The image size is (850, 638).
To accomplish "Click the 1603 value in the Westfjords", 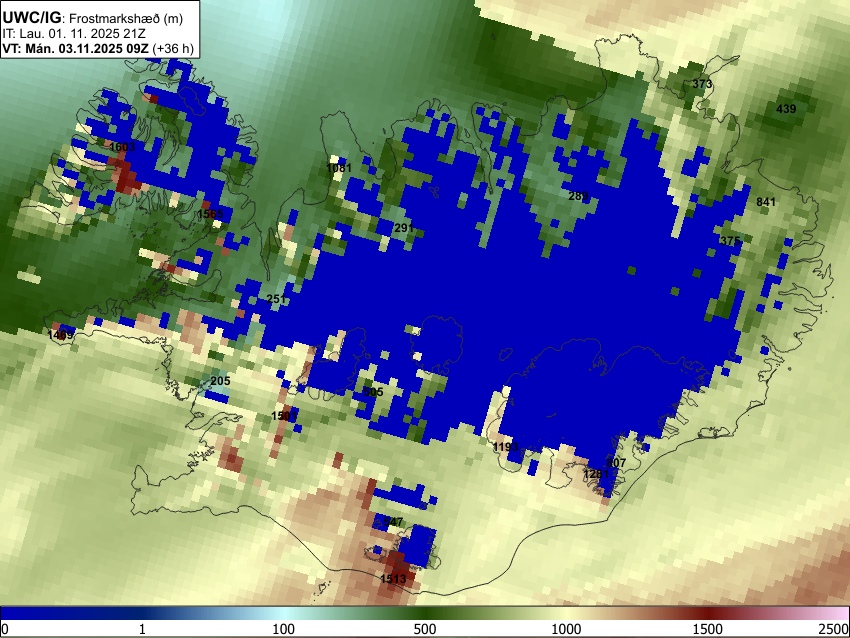I will coord(122,147).
